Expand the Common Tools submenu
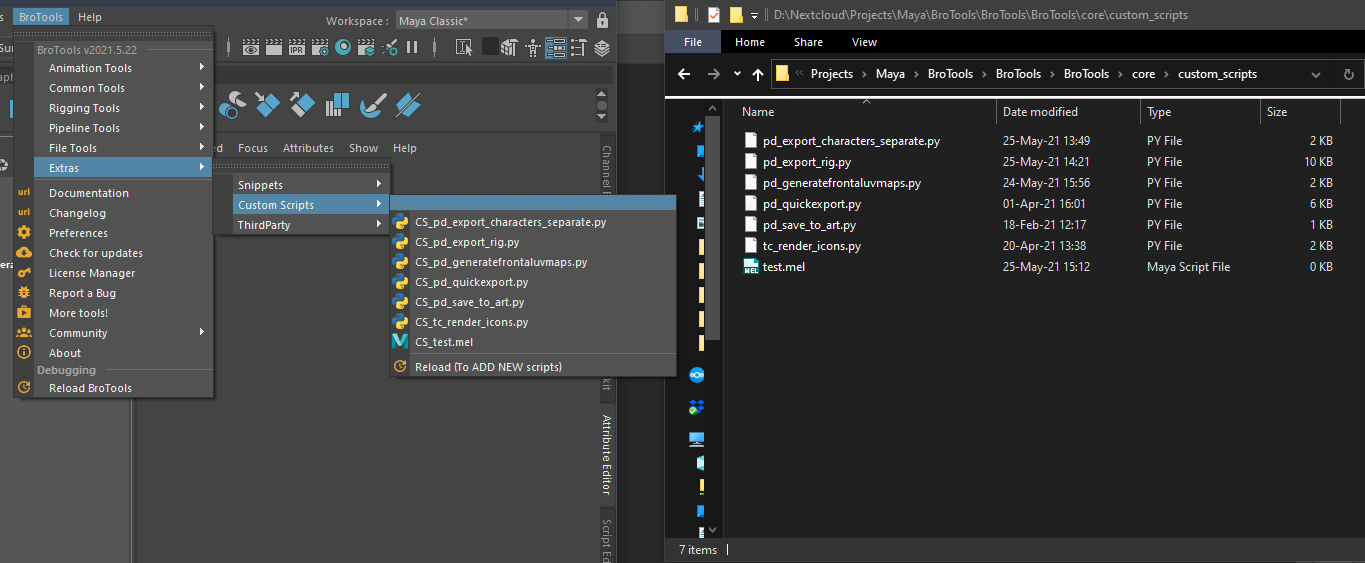This screenshot has height=563, width=1365. click(123, 88)
